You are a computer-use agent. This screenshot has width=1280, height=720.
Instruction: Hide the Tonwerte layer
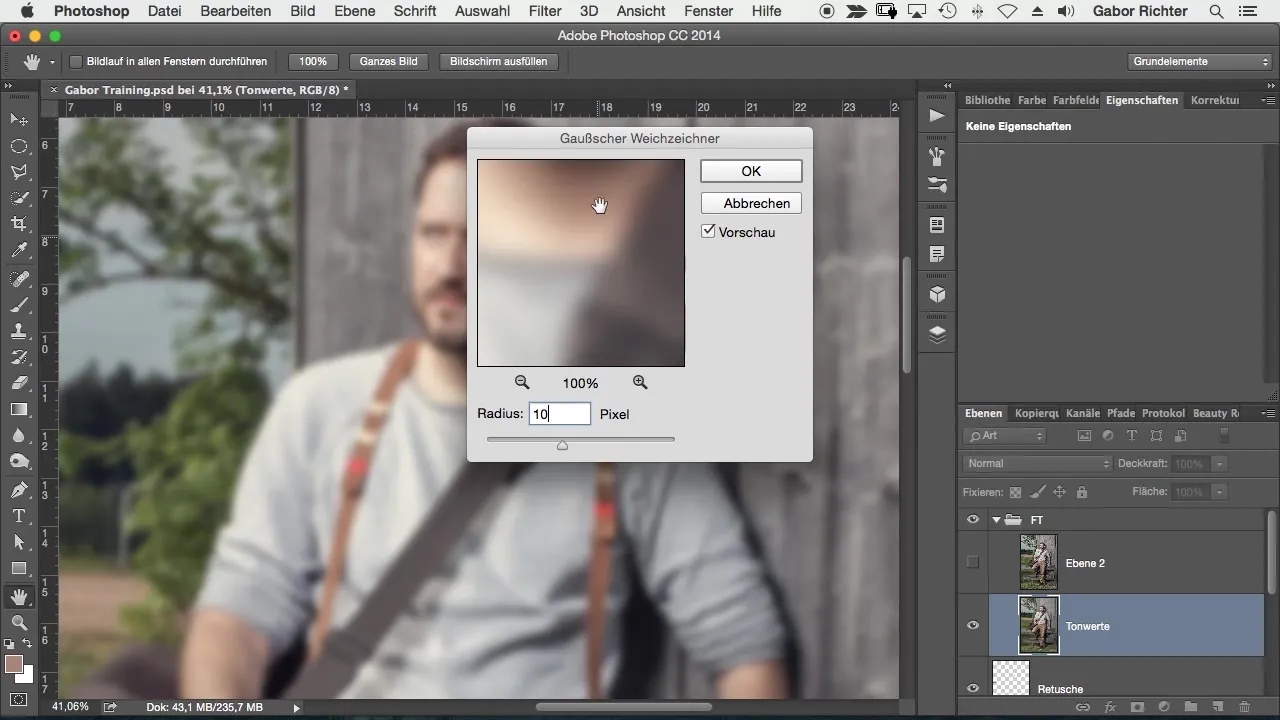point(973,626)
